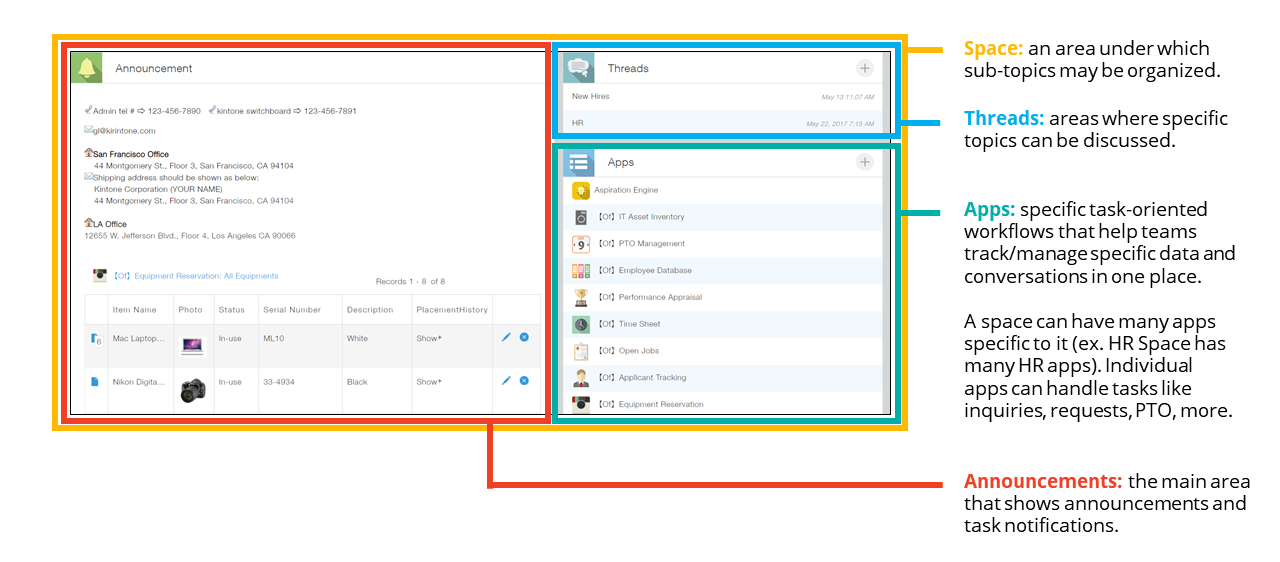Click the Apps list icon
The width and height of the screenshot is (1280, 562).
(579, 162)
